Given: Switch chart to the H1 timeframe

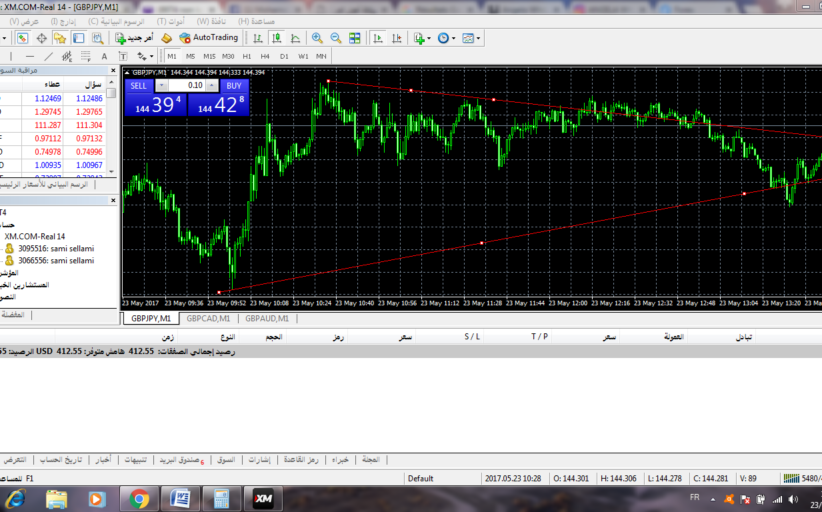Looking at the screenshot, I should coord(247,56).
